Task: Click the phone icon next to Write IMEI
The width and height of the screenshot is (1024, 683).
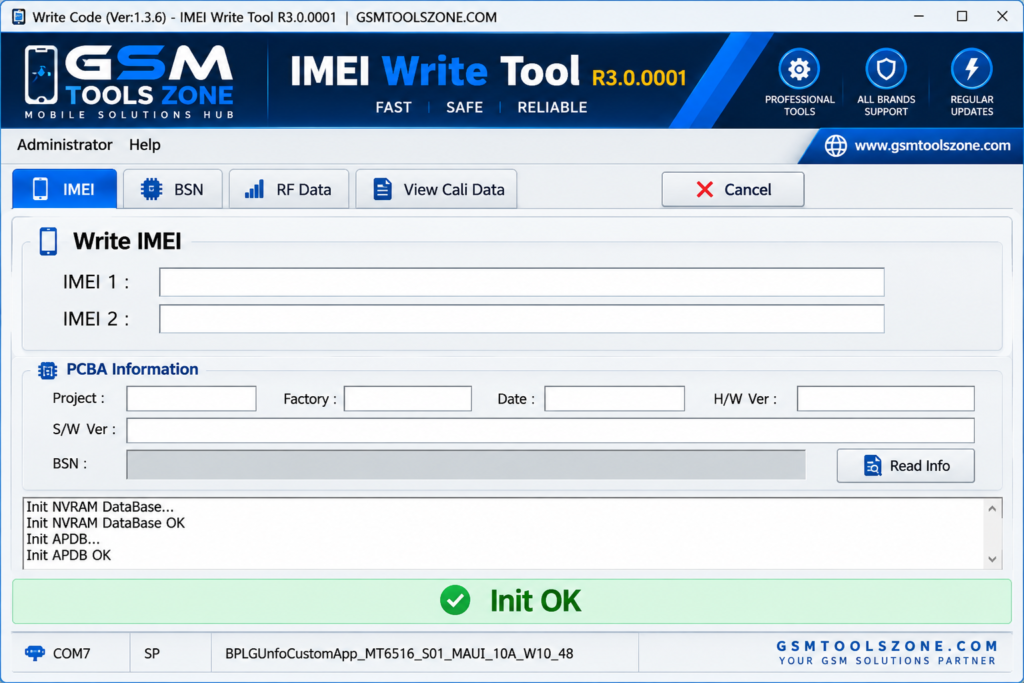Action: (x=48, y=242)
